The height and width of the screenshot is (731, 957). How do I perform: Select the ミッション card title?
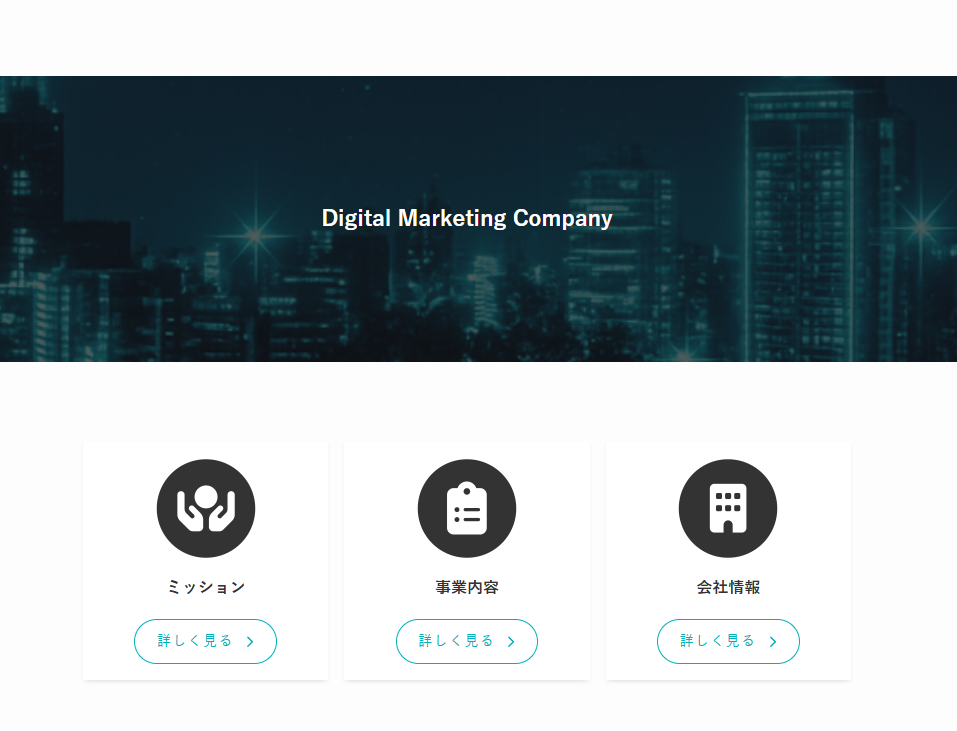click(x=206, y=587)
